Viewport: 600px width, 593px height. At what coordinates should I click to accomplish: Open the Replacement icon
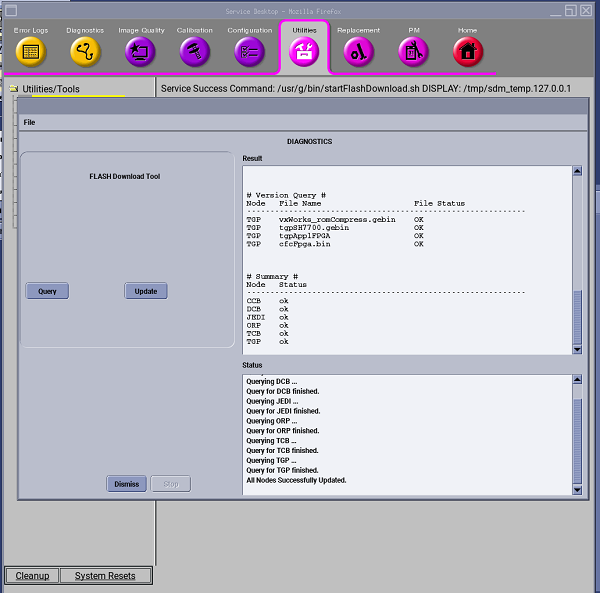[x=358, y=50]
